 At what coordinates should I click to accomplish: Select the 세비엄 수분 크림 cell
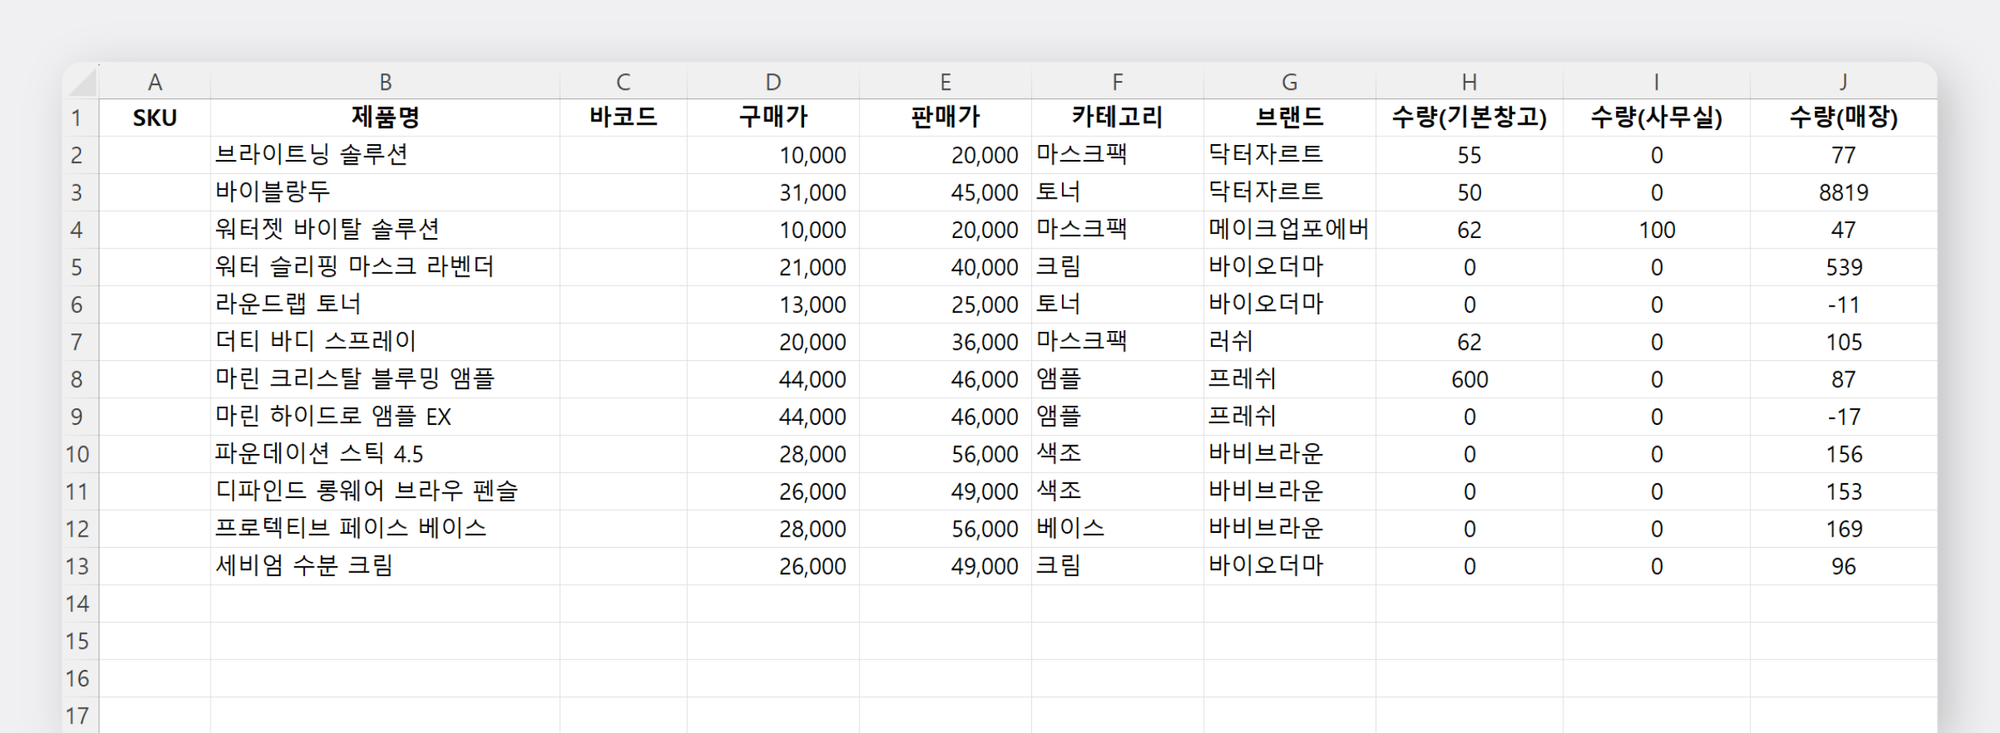point(385,566)
